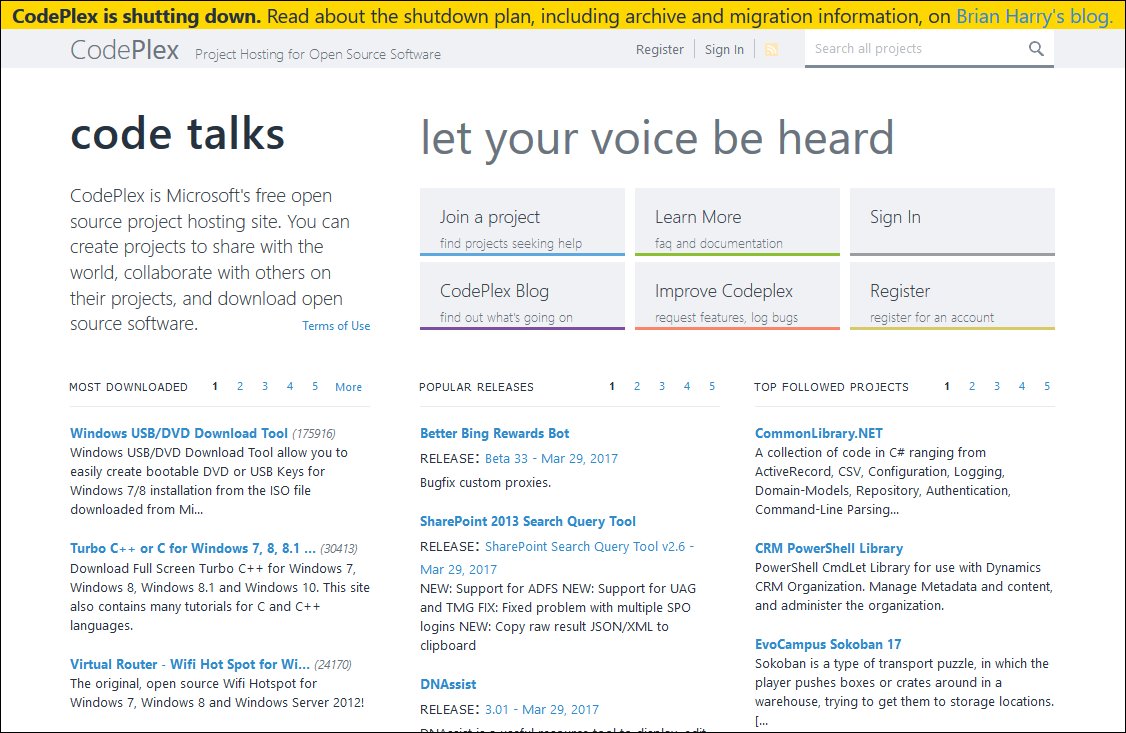The image size is (1126, 733).
Task: Open the CommonLibrary.NET project
Action: (819, 433)
